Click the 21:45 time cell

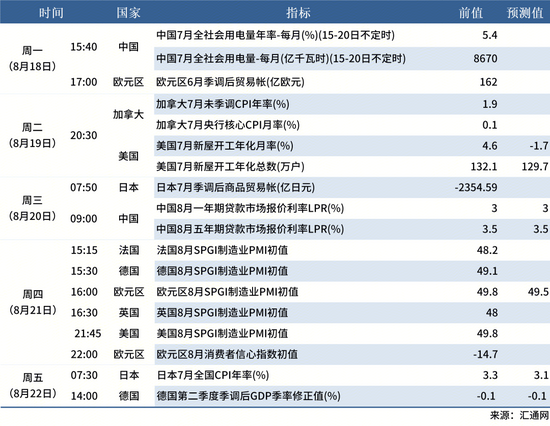(88, 333)
